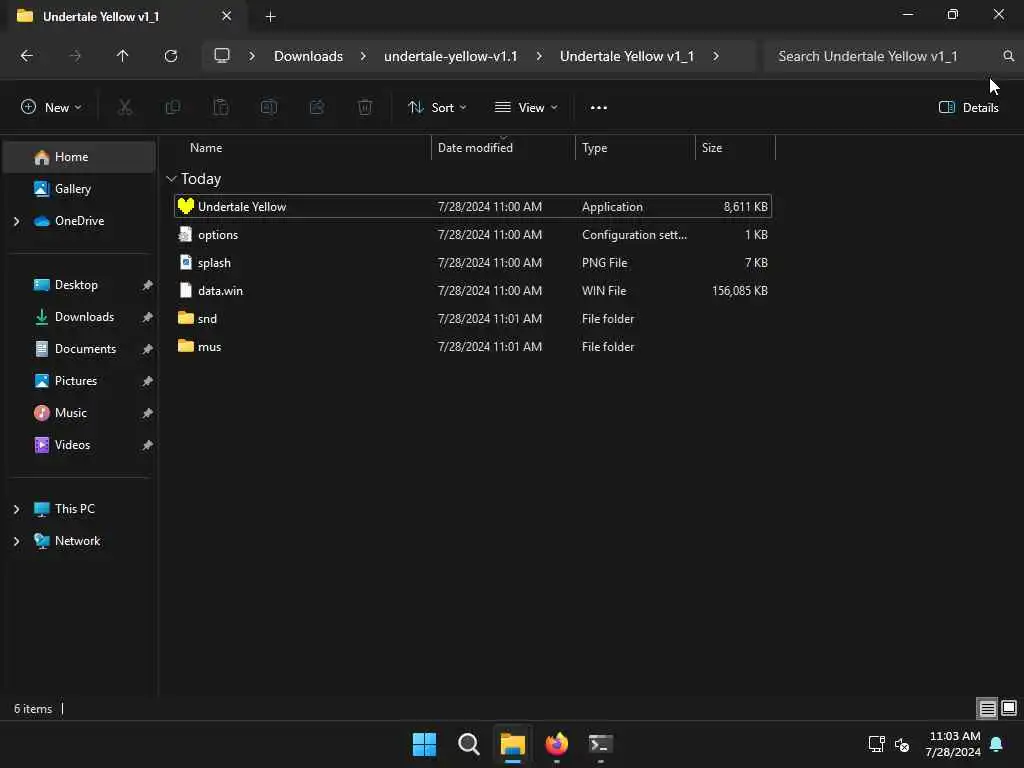Sort by the Name column header
The width and height of the screenshot is (1024, 768).
click(206, 148)
